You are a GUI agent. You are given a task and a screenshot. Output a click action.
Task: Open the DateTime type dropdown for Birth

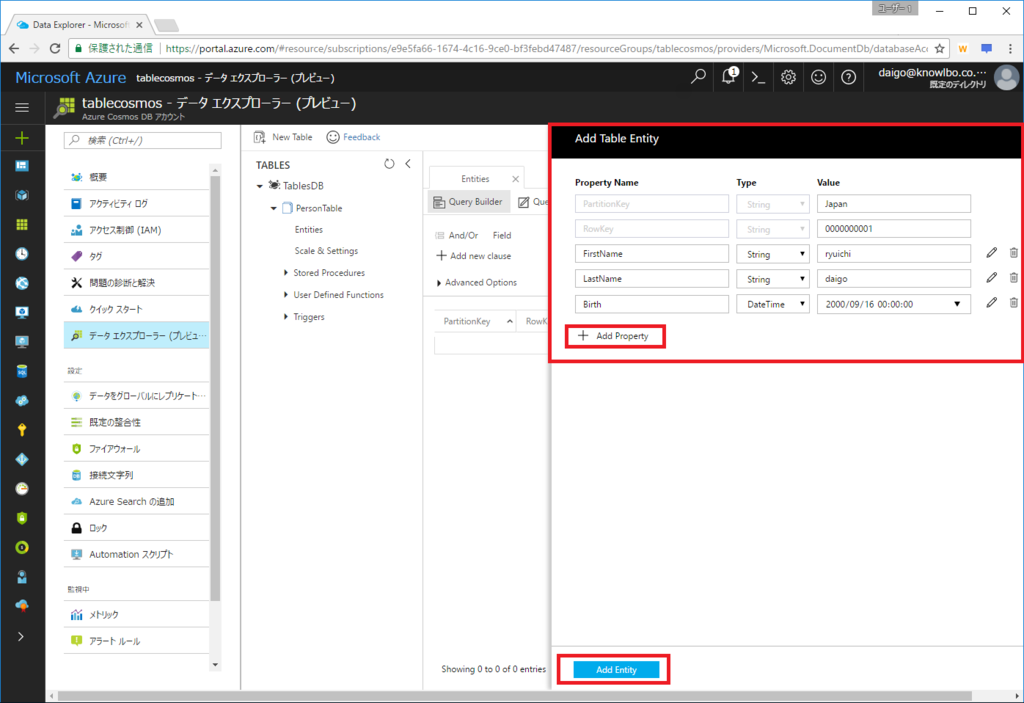pos(773,304)
